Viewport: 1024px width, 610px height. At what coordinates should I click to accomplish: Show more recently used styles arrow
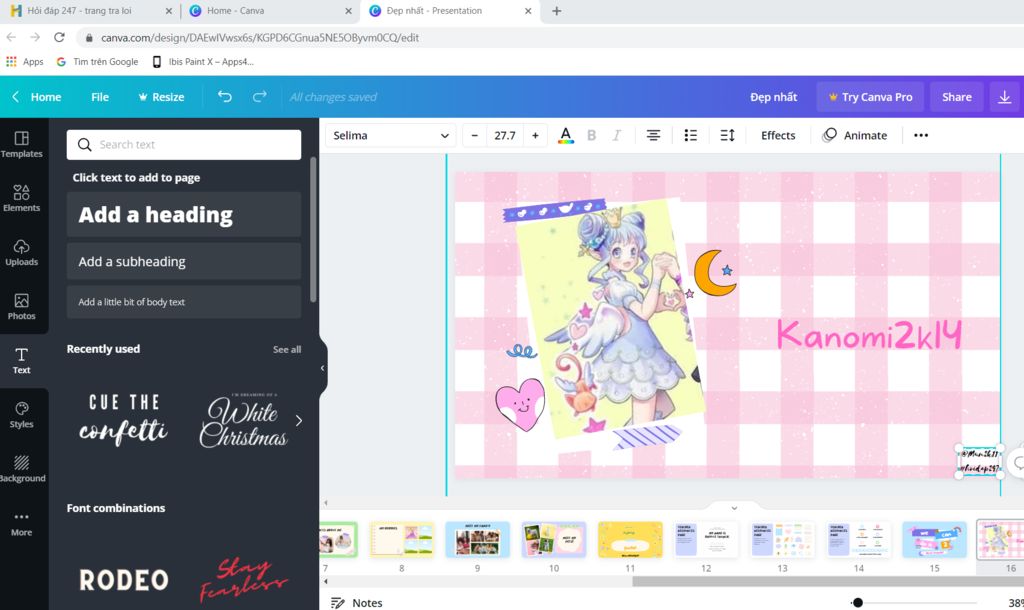click(x=299, y=421)
